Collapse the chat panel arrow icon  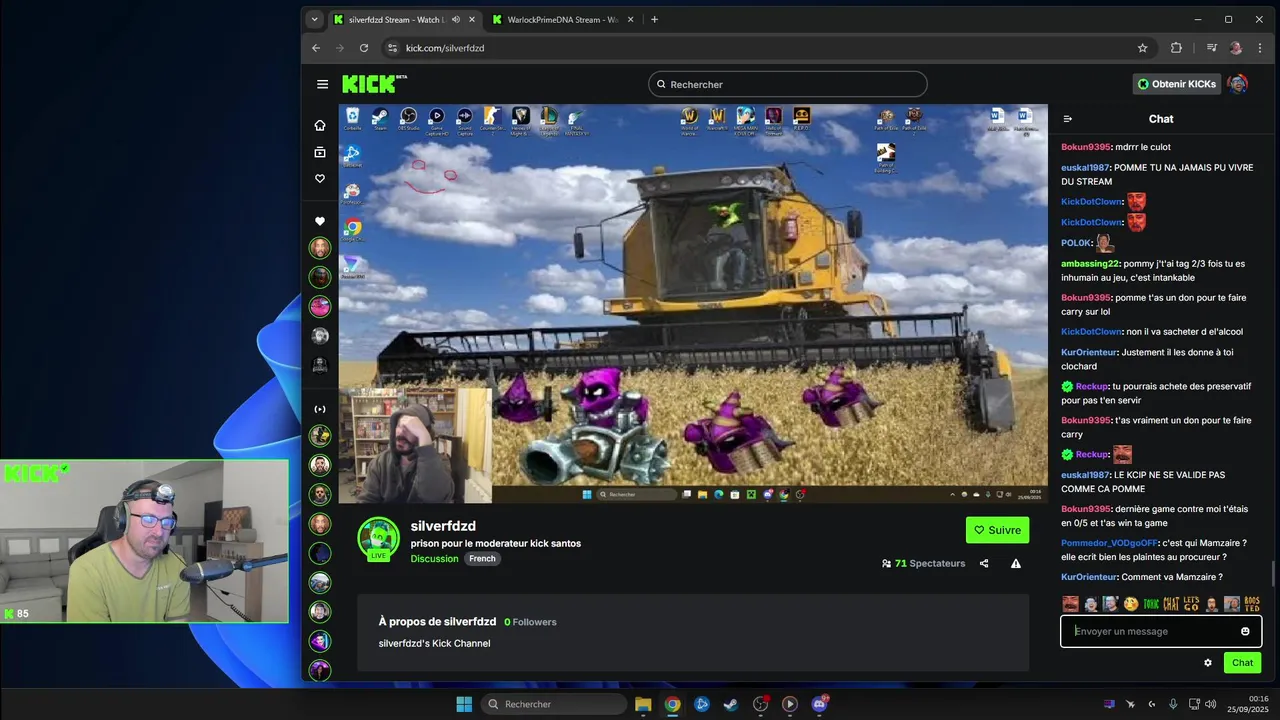[x=1068, y=119]
